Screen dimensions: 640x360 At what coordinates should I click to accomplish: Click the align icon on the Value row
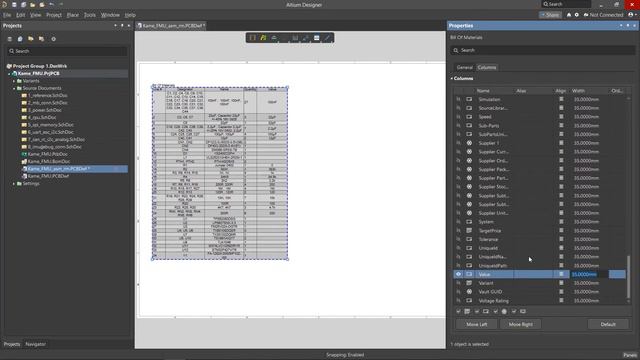tap(561, 274)
